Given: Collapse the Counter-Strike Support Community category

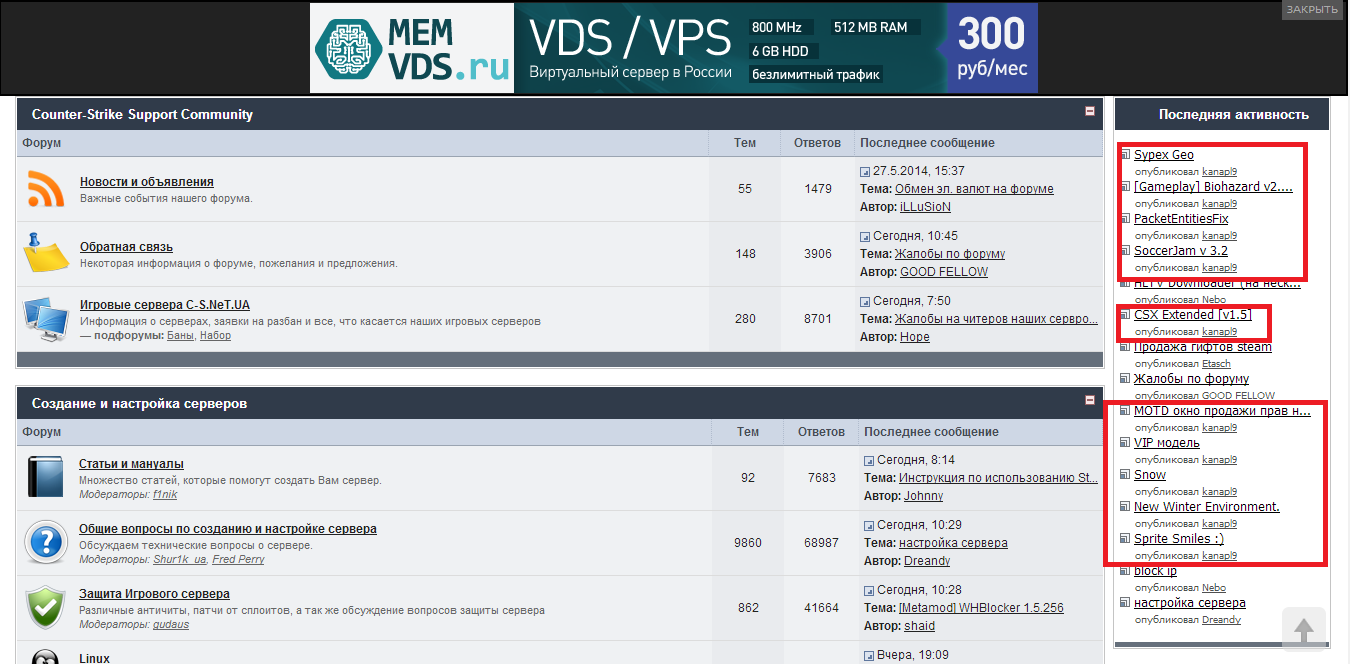Looking at the screenshot, I should click(1090, 112).
